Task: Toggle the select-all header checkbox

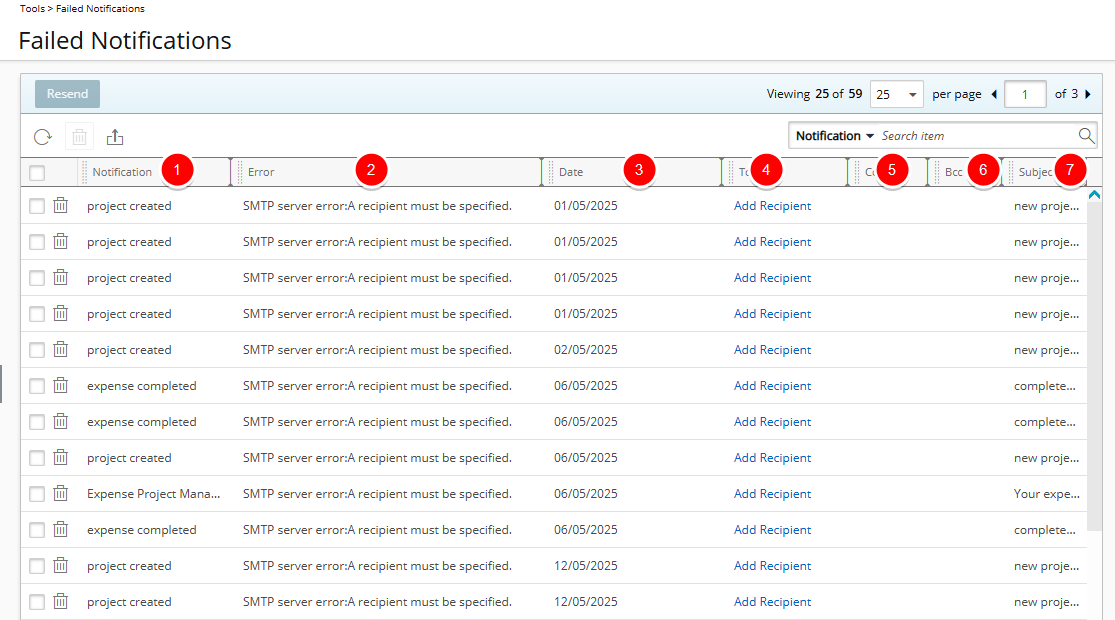Action: click(x=37, y=172)
